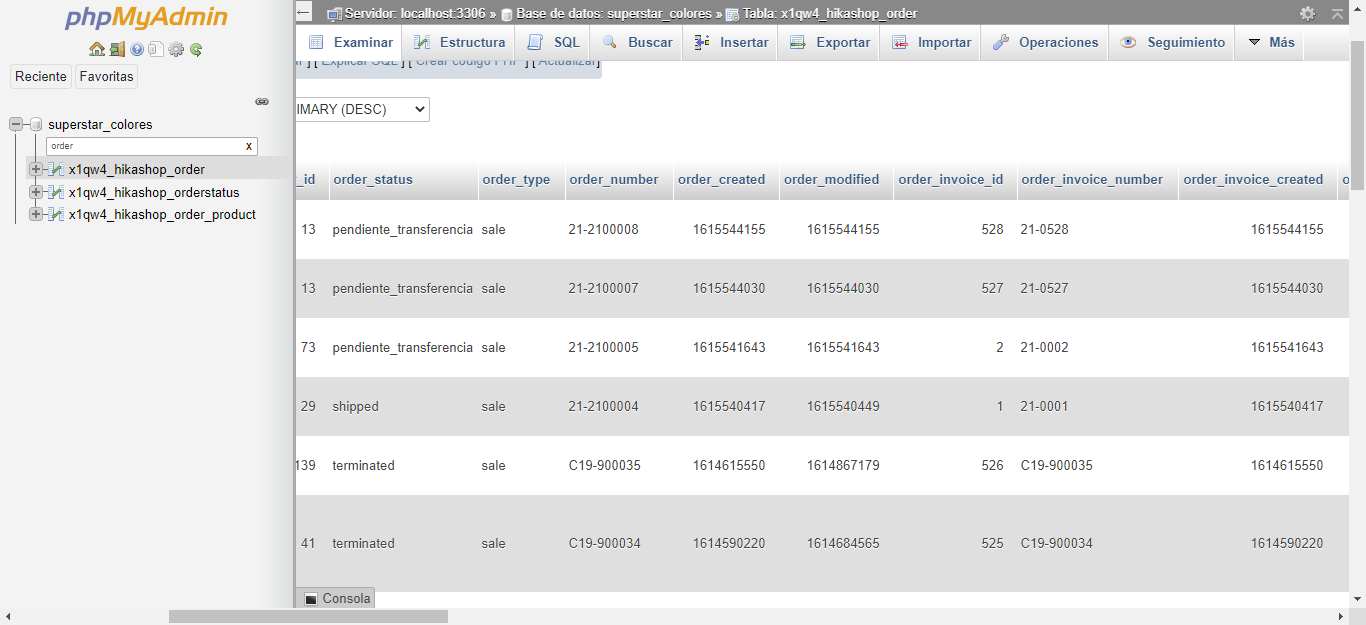Open the Más dropdown menu
The image size is (1366, 625).
point(1271,42)
